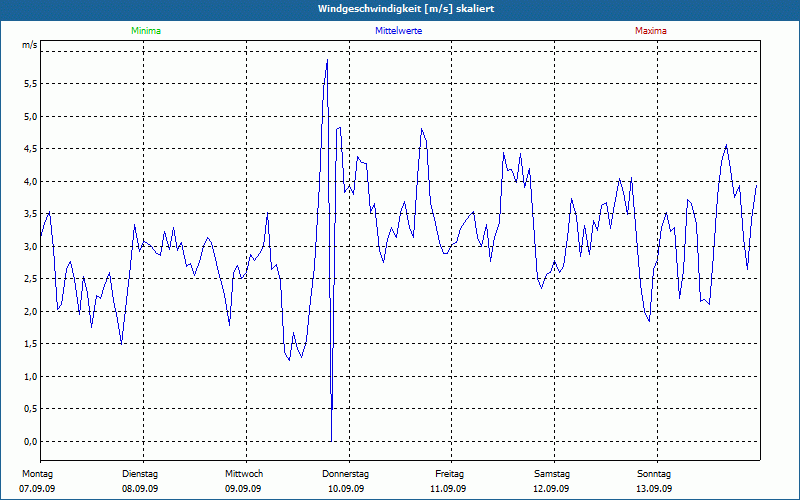This screenshot has height=500, width=800.
Task: Click the green Minima legend label
Action: tap(146, 31)
